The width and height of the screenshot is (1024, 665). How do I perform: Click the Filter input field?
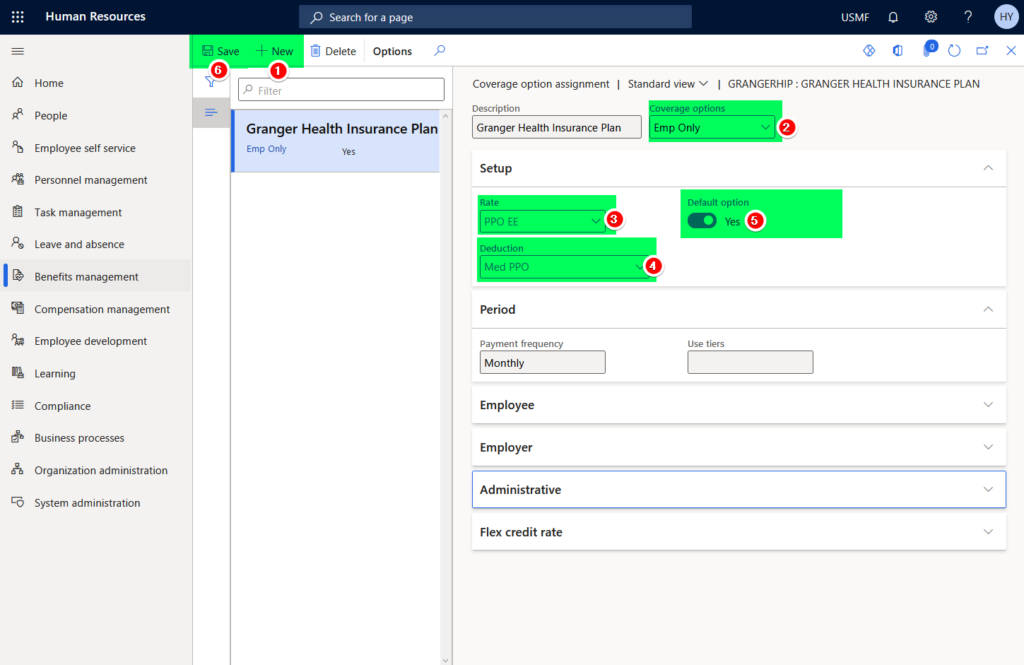click(x=341, y=89)
